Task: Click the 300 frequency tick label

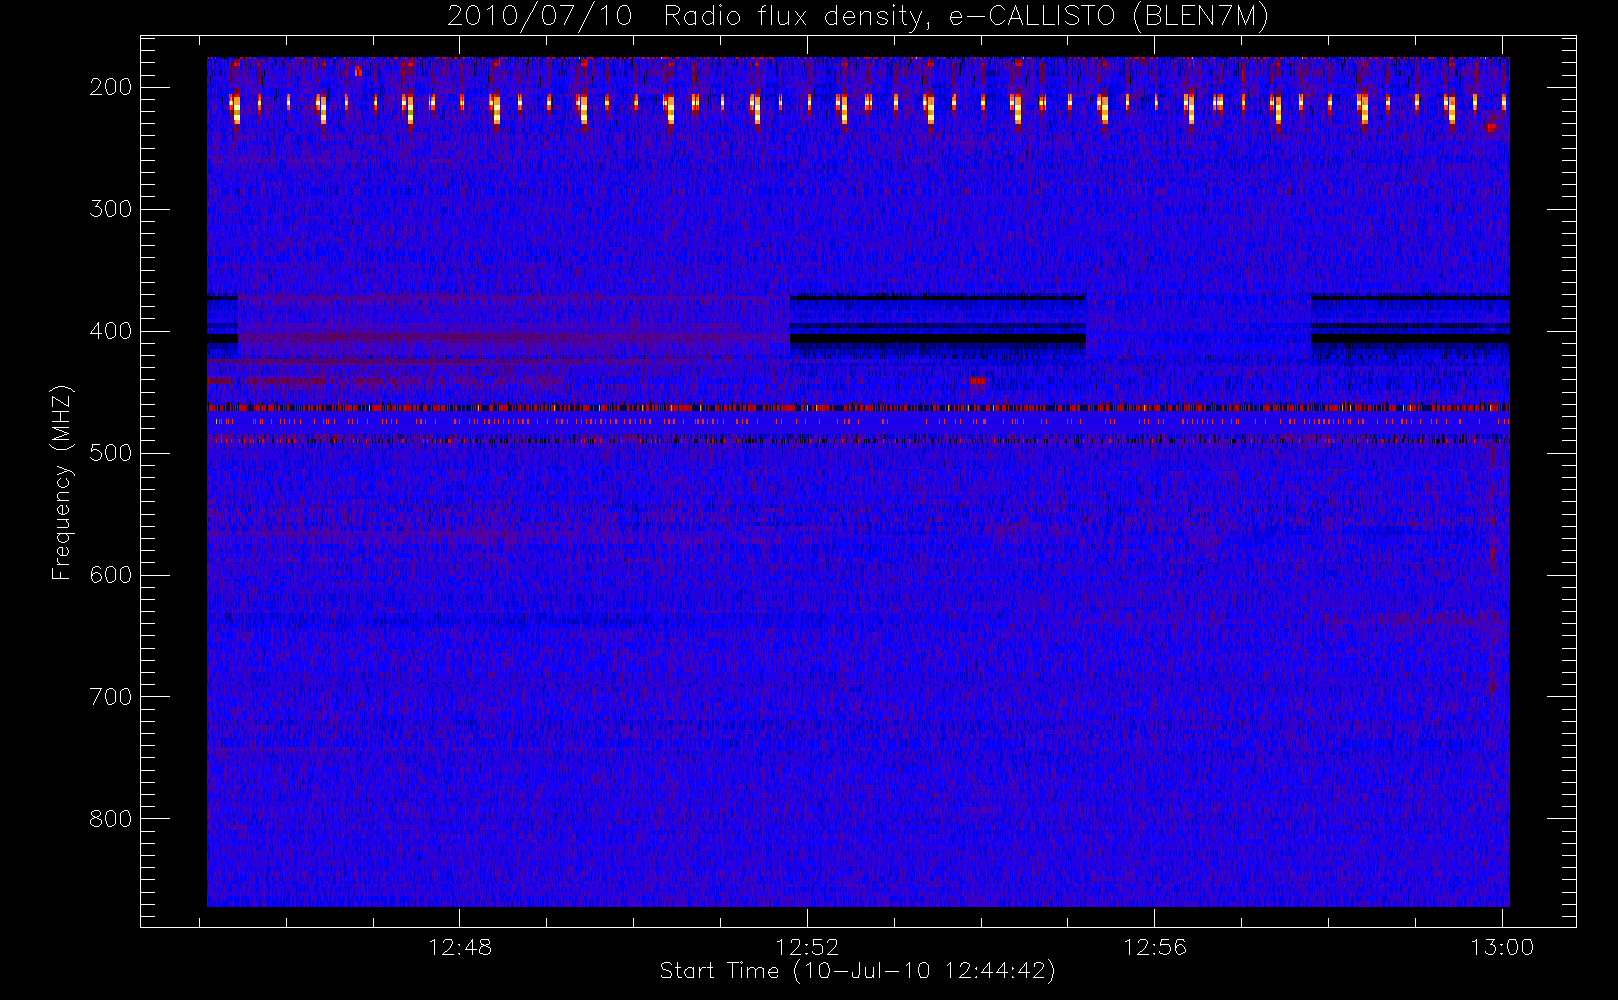Action: click(111, 209)
